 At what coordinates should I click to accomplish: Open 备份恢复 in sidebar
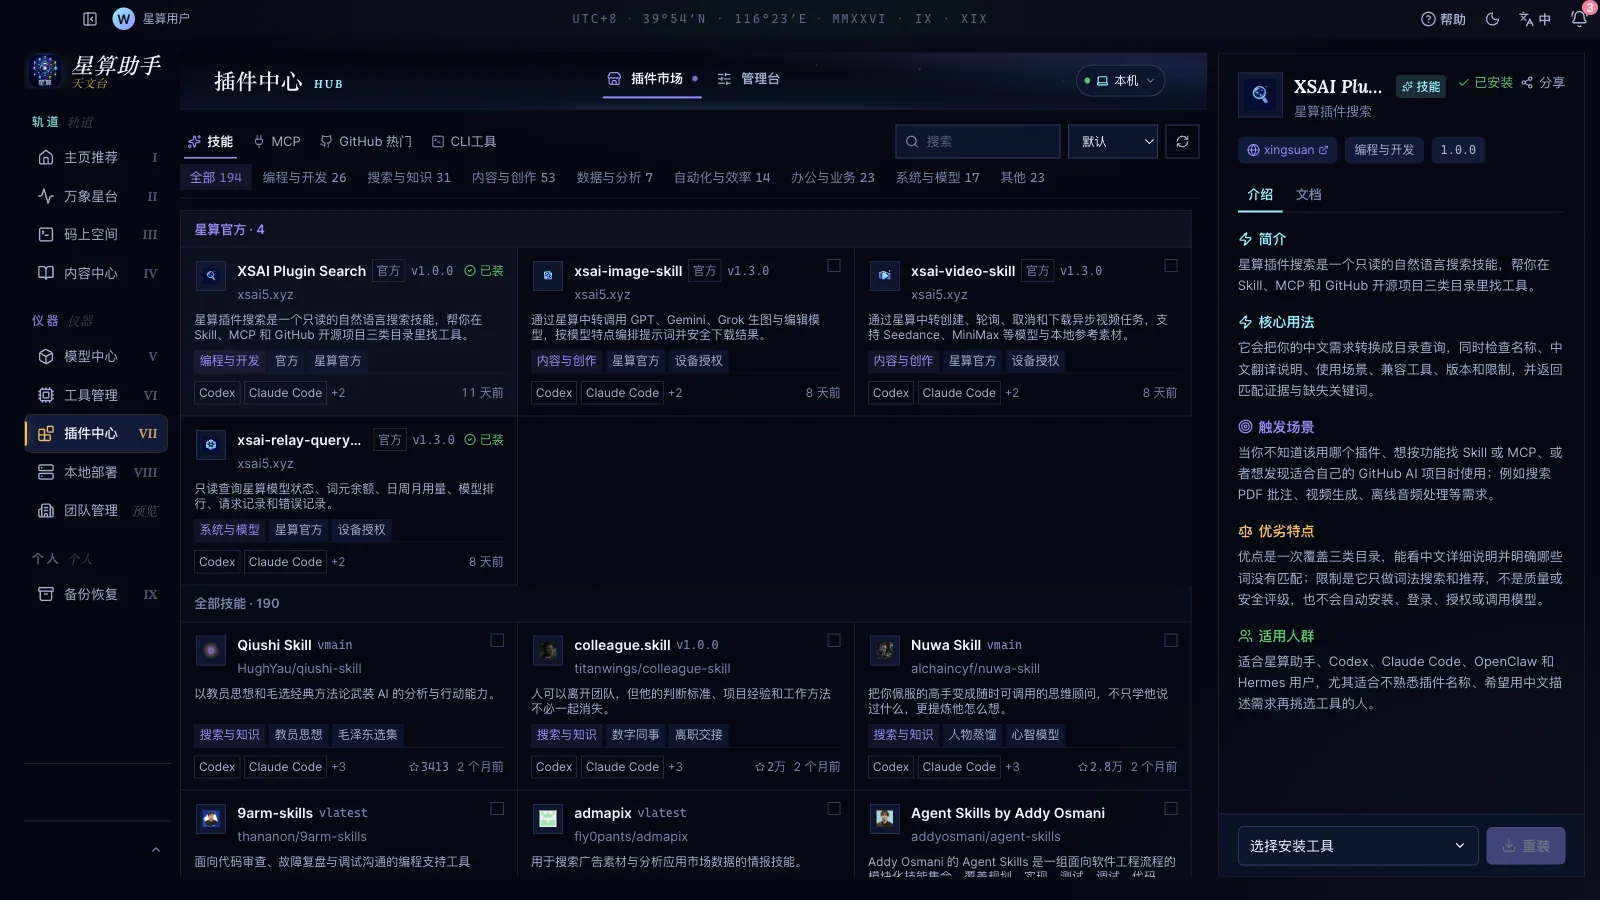click(96, 594)
